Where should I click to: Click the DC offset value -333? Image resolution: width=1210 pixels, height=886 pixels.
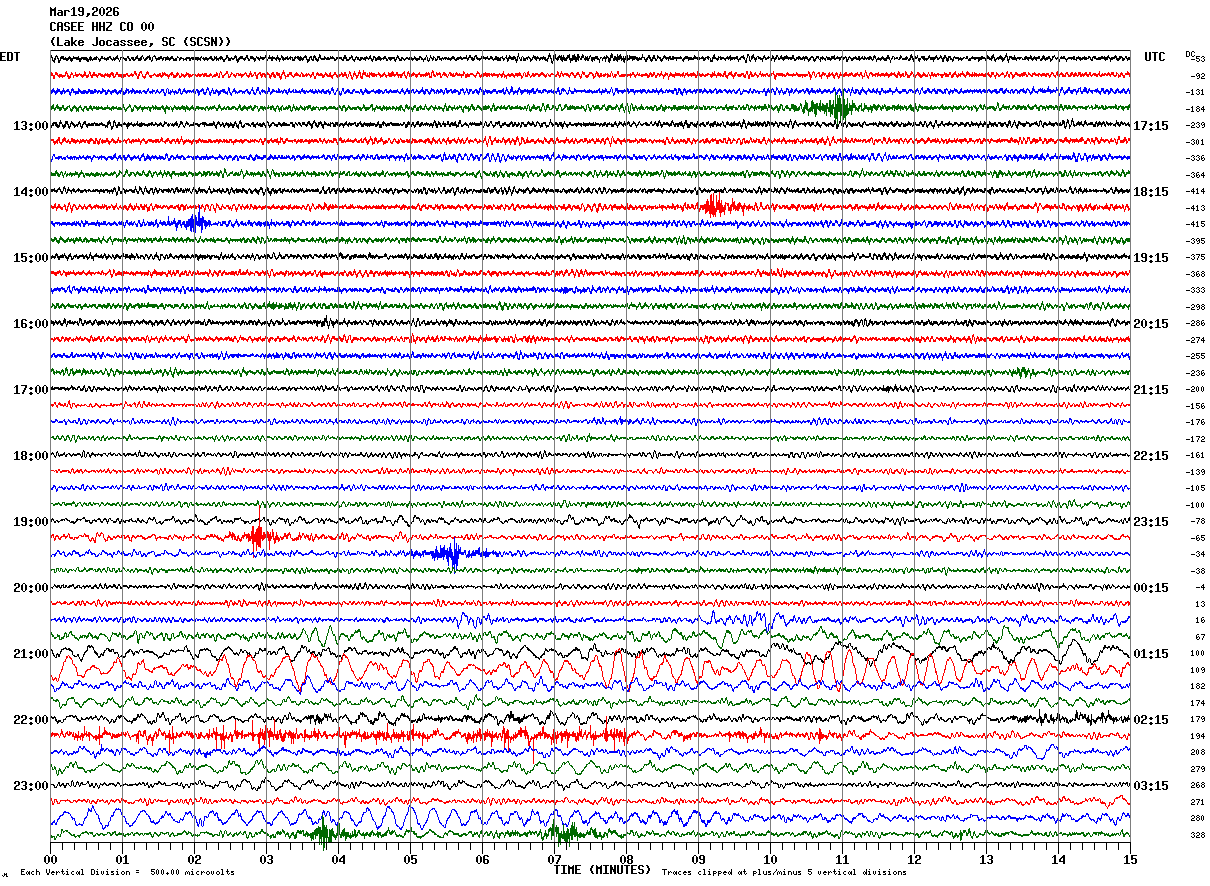[x=1195, y=290]
